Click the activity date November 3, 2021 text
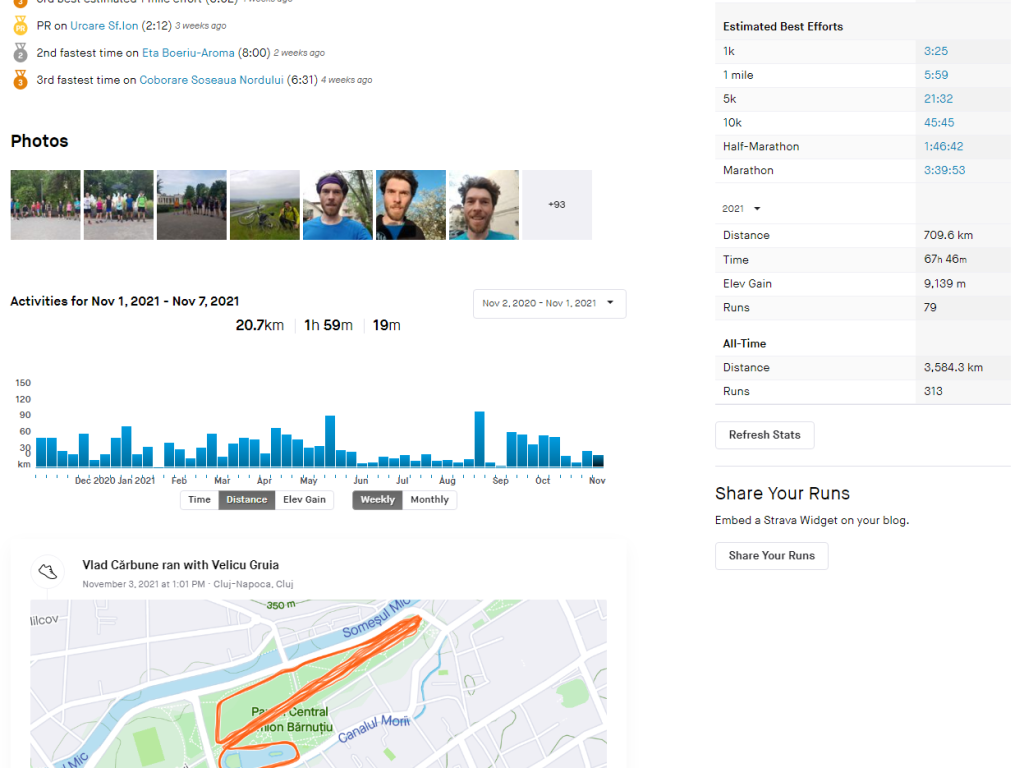Viewport: 1024px width, 768px height. [x=144, y=584]
